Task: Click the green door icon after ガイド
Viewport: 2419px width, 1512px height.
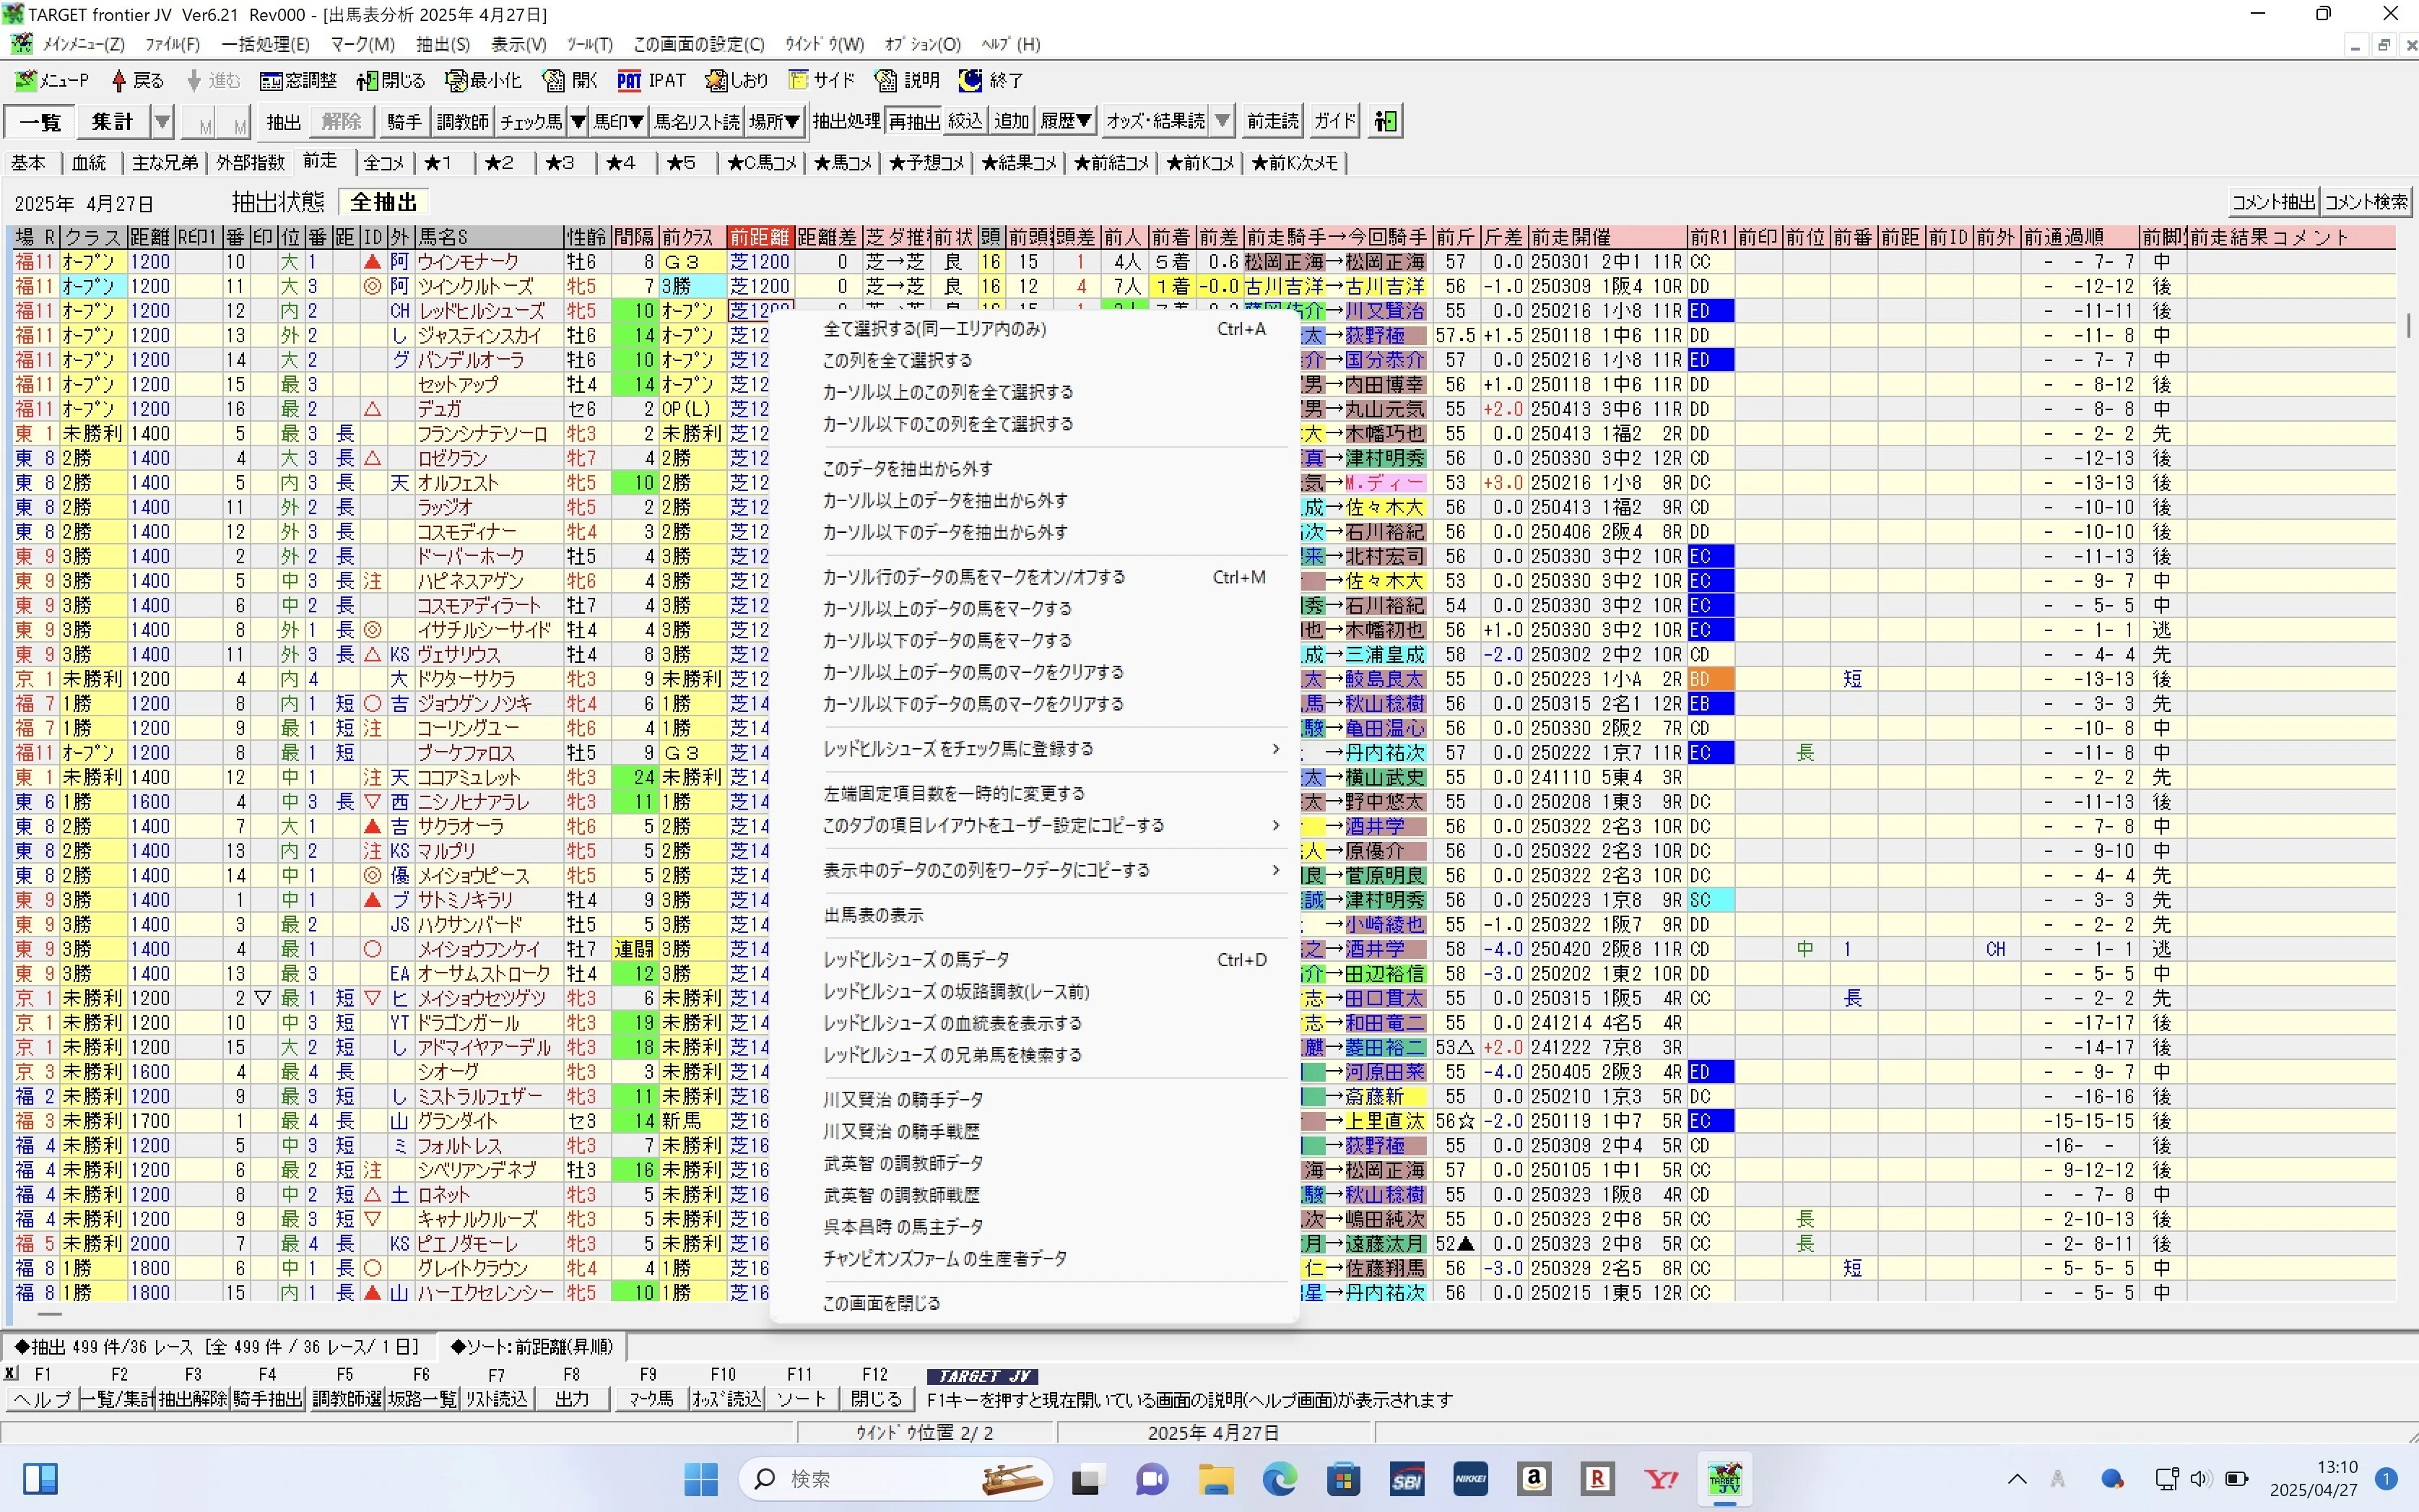Action: coord(1385,121)
